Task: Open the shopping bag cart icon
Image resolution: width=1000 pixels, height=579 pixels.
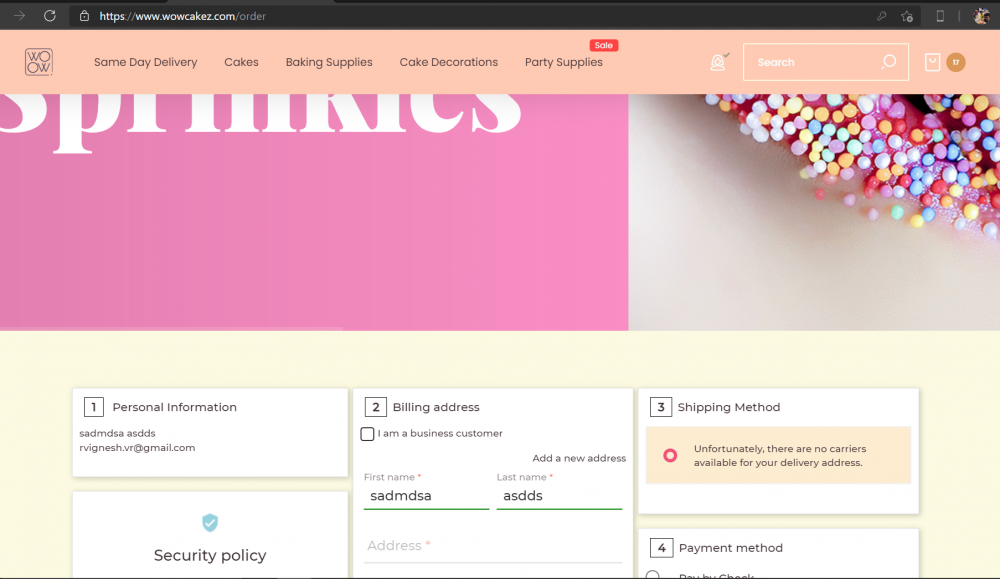Action: (x=933, y=62)
